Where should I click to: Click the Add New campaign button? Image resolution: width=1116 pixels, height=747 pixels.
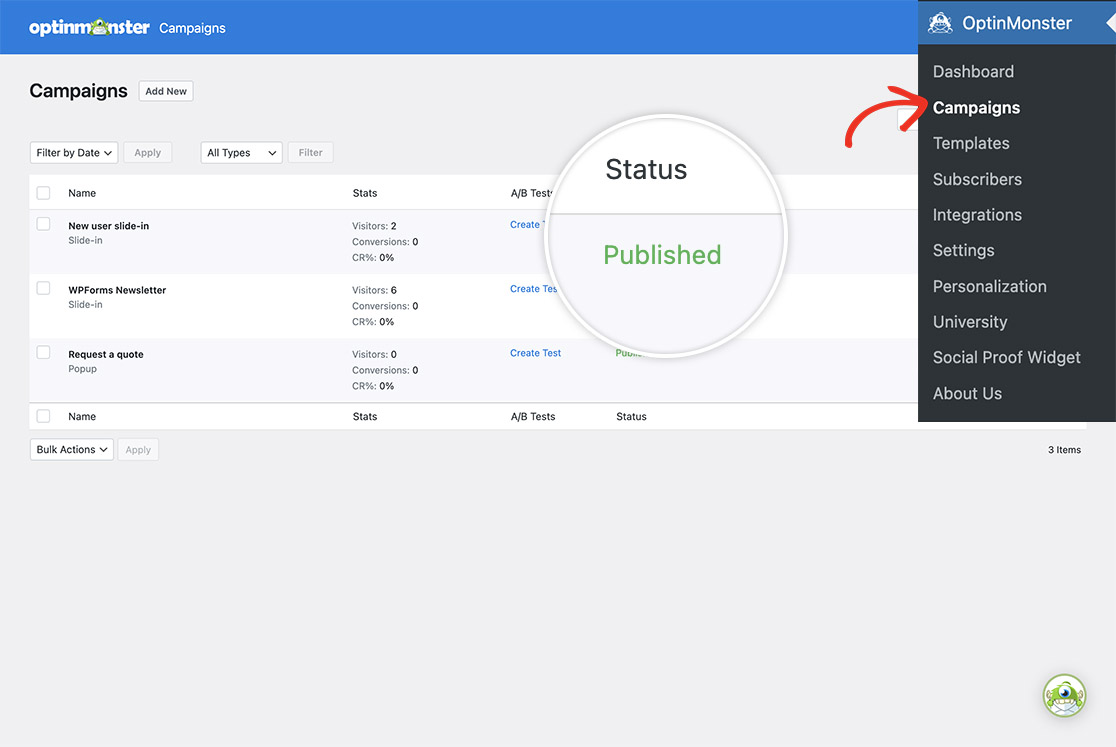pyautogui.click(x=166, y=91)
